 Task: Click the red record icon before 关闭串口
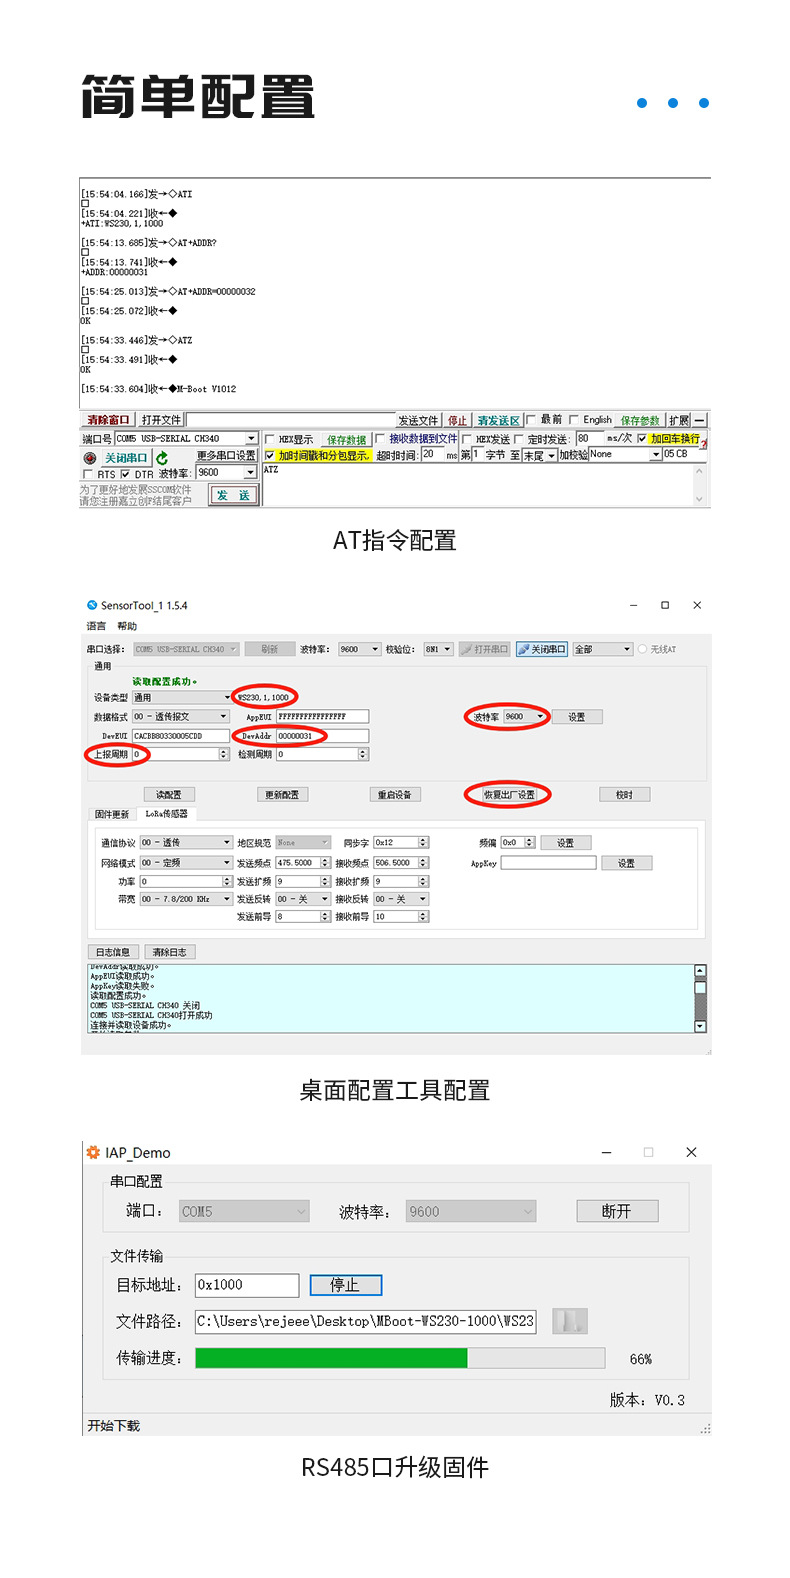tap(90, 458)
